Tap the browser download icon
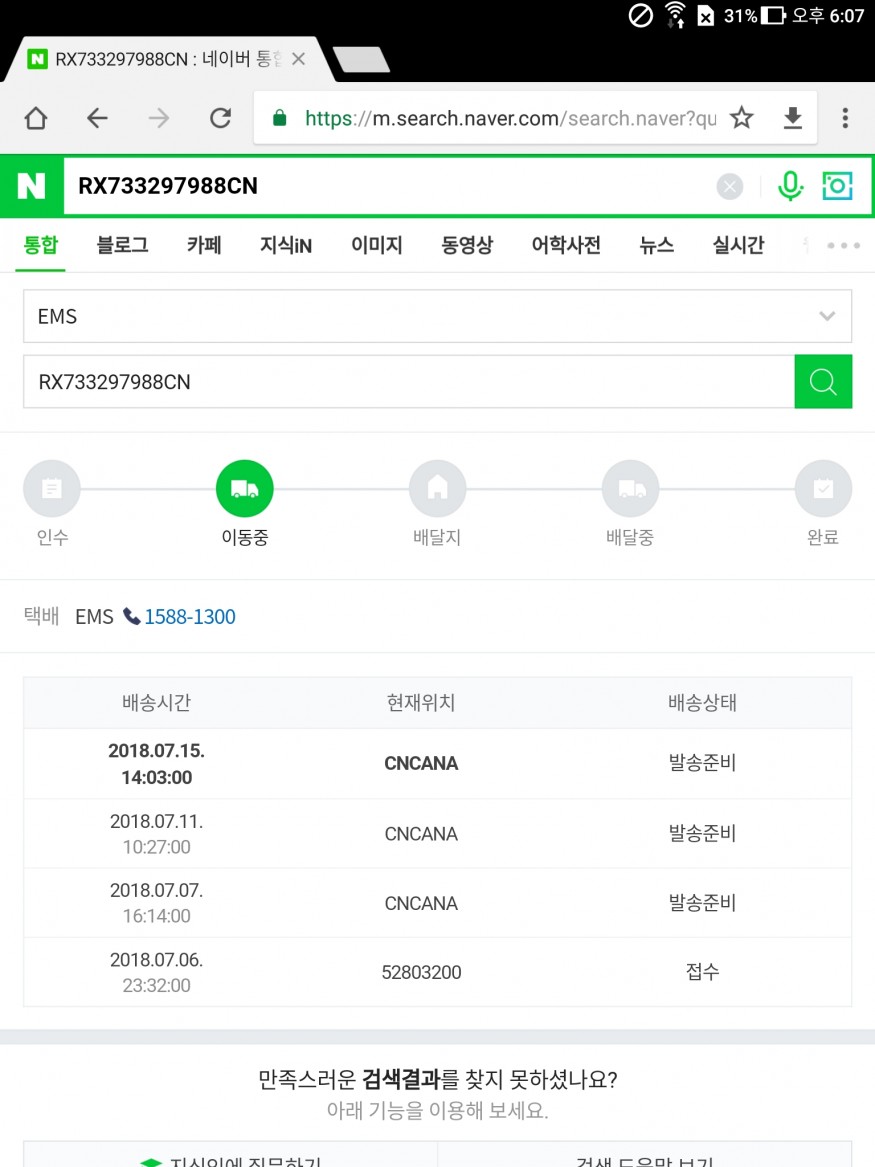 793,119
